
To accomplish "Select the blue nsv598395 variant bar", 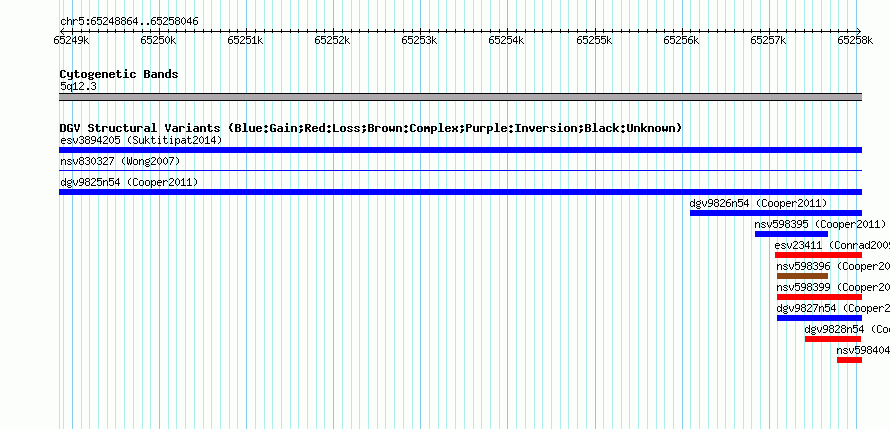I will coord(791,234).
